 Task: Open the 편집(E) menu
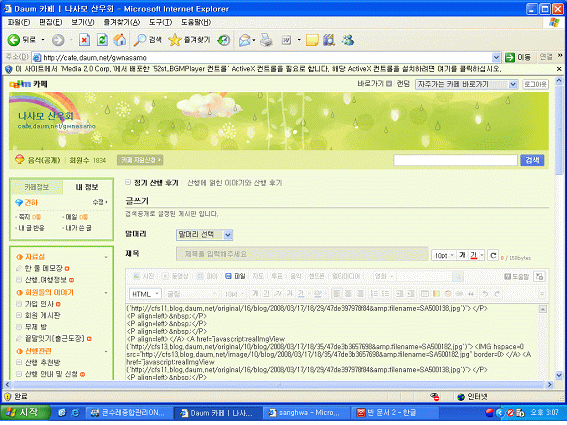51,22
